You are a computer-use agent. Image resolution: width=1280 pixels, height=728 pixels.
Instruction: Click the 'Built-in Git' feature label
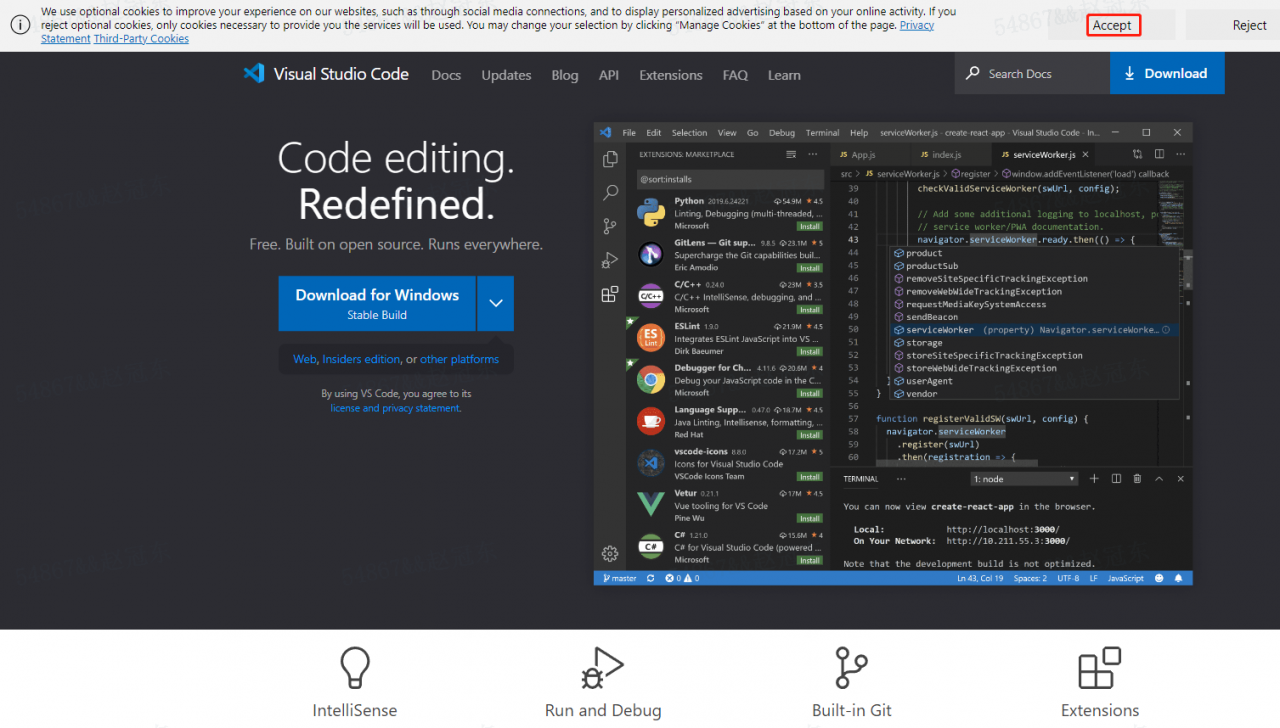(x=852, y=710)
